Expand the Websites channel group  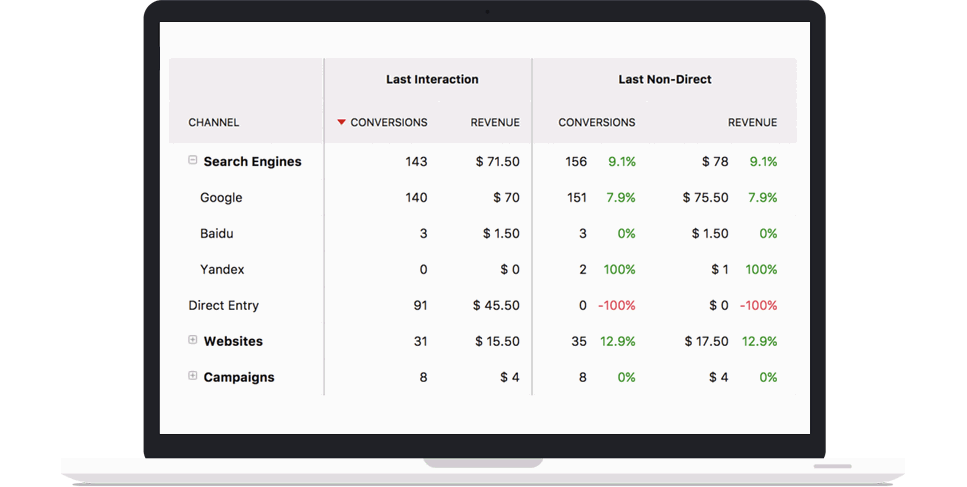(193, 340)
